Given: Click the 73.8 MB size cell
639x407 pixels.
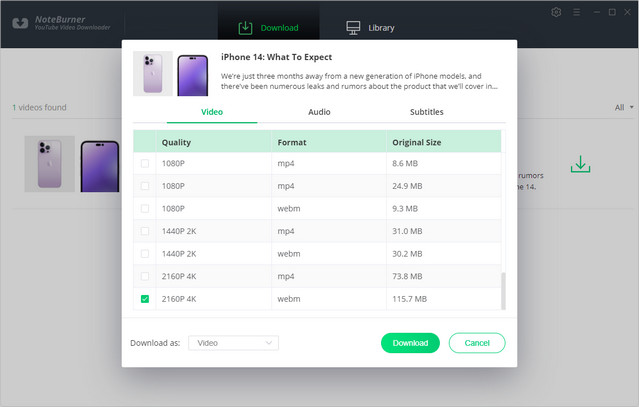Looking at the screenshot, I should pyautogui.click(x=407, y=276).
